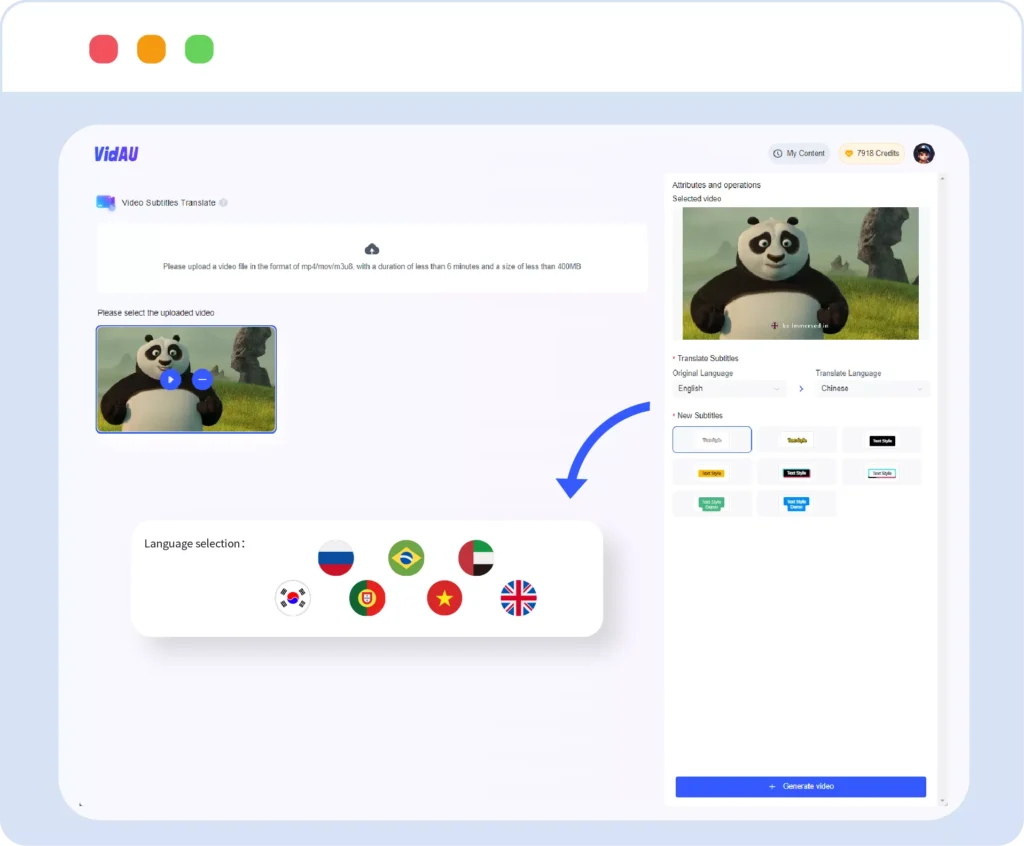Click the Language selection label
The image size is (1024, 846).
click(x=194, y=544)
